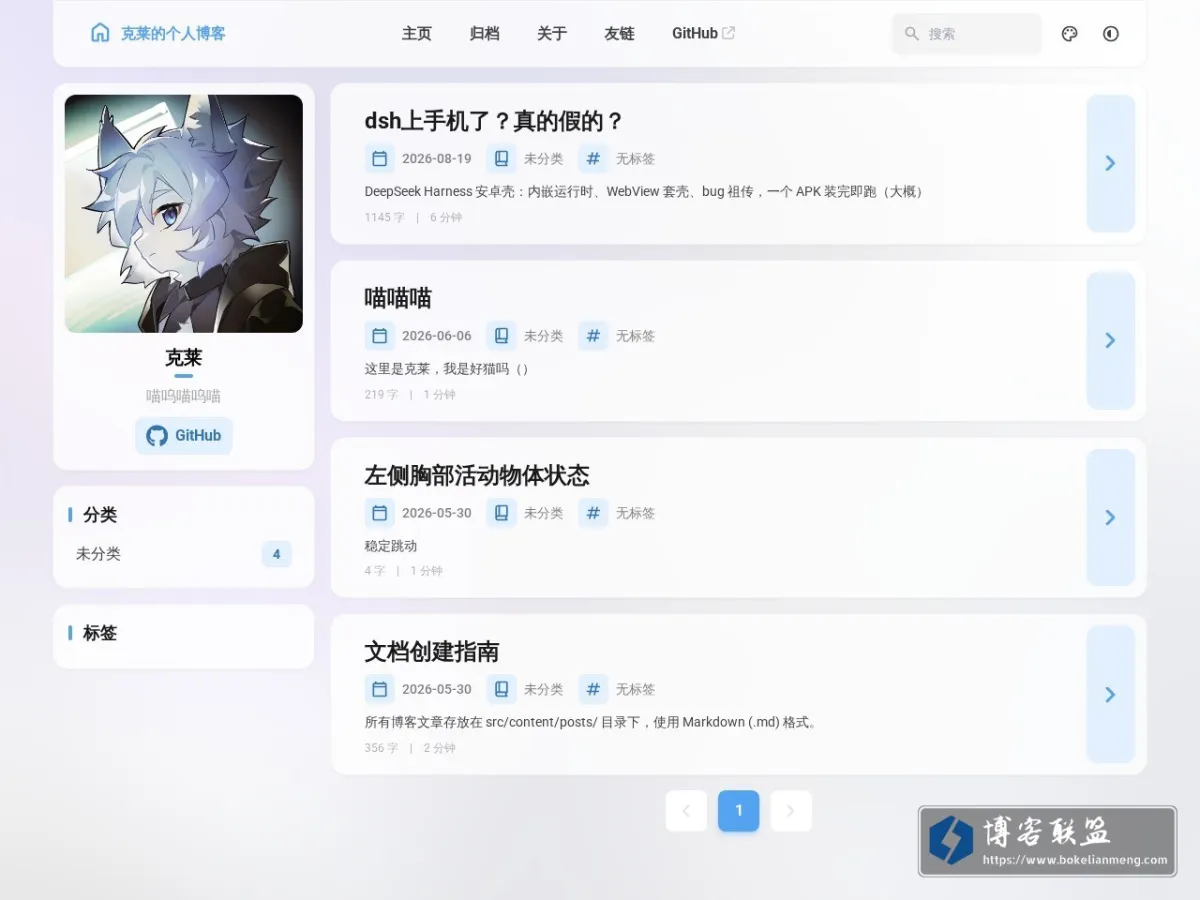
Task: Click the category count badge 4
Action: (277, 554)
